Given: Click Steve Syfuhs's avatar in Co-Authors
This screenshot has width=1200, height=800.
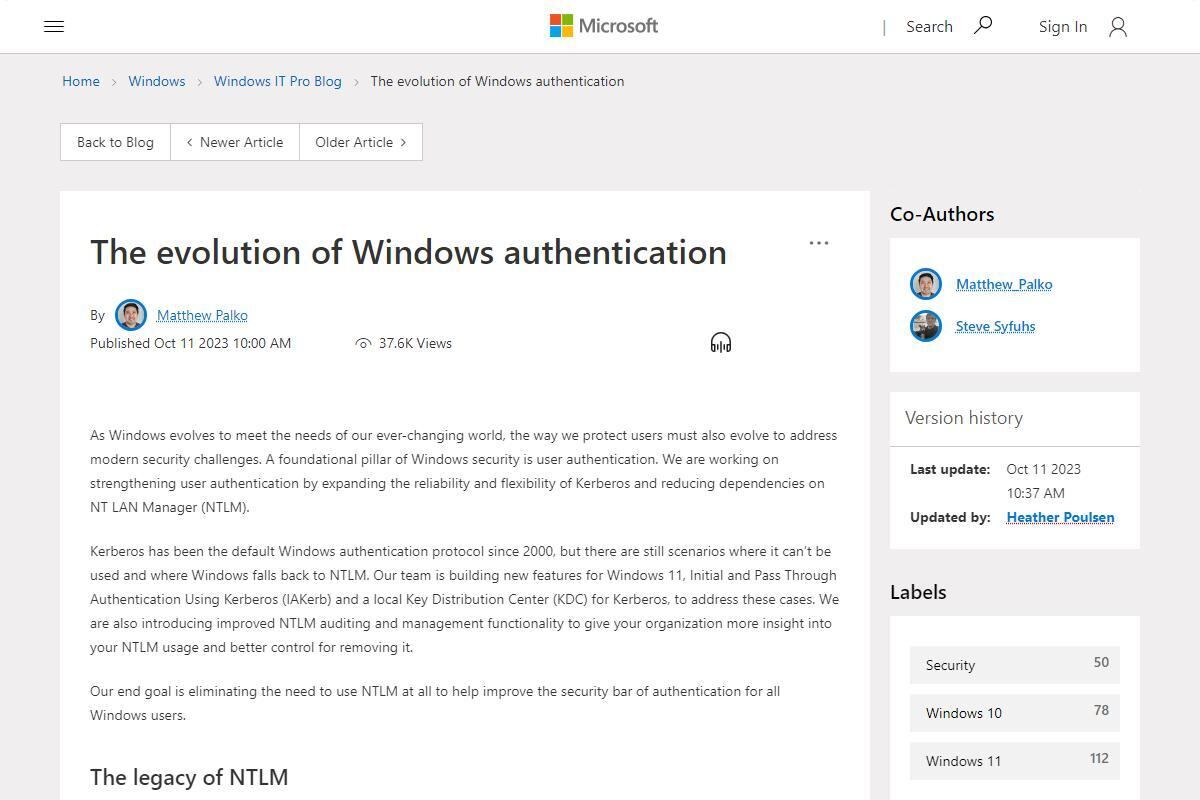Looking at the screenshot, I should (x=926, y=326).
